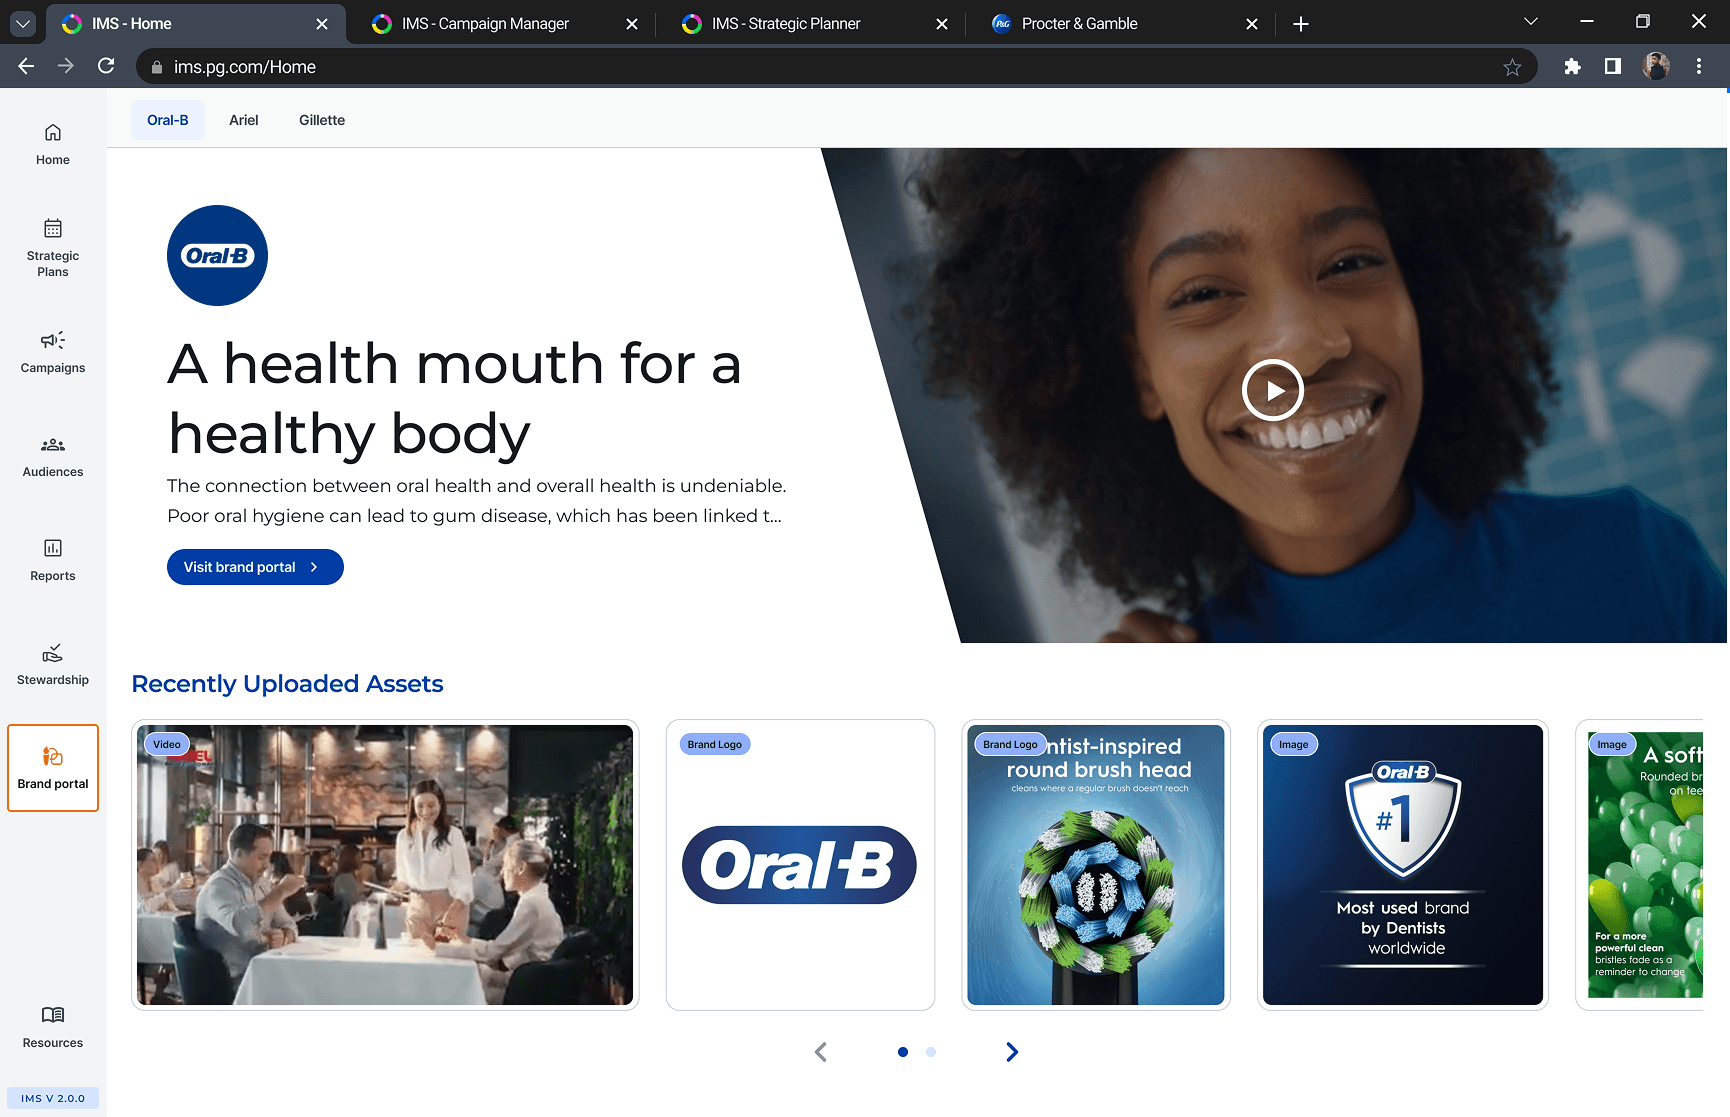
Task: Open Chrome three-dot menu
Action: [1699, 66]
